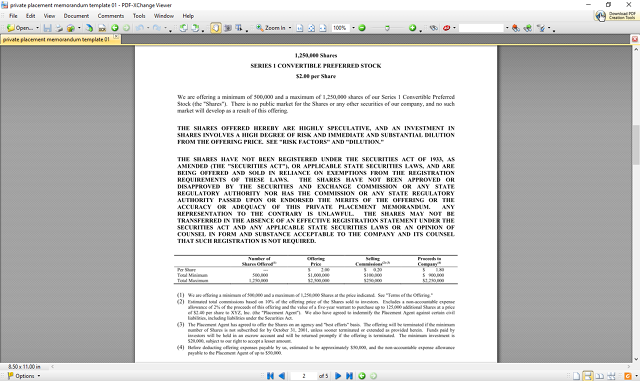Click the Redo icon
The image size is (640, 381).
(x=156, y=28)
